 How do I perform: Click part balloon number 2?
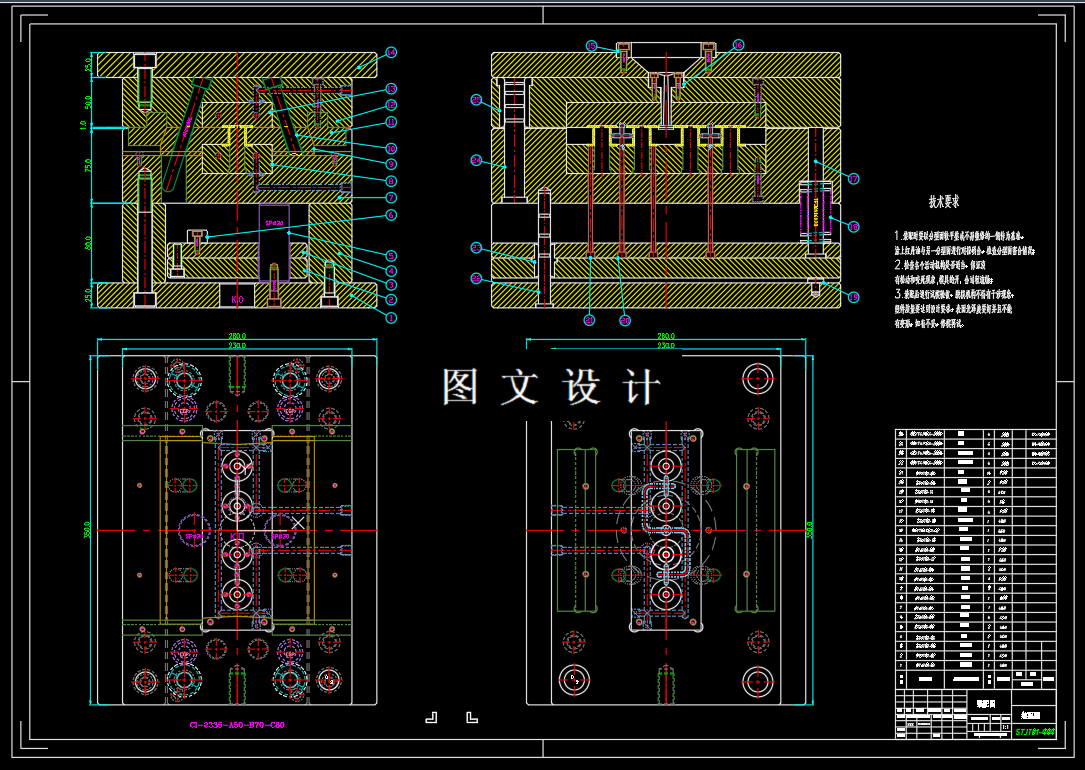coord(391,300)
